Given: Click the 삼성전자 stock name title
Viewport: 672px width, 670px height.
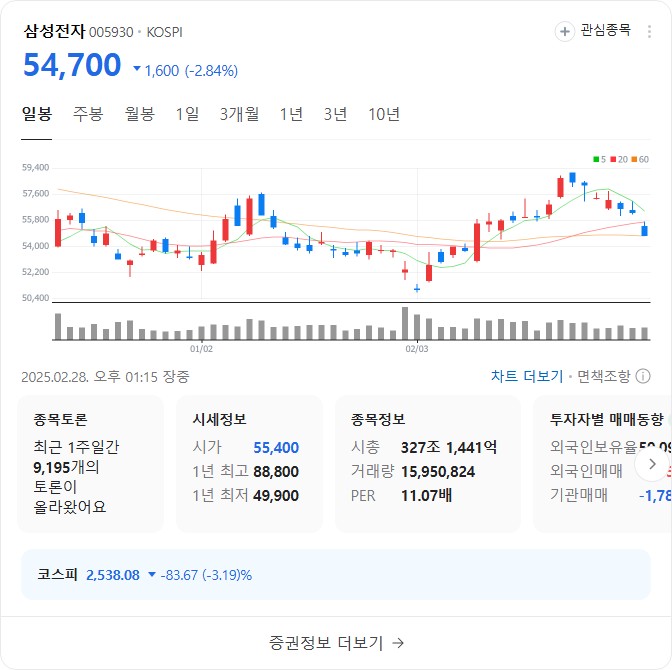Looking at the screenshot, I should pos(54,31).
